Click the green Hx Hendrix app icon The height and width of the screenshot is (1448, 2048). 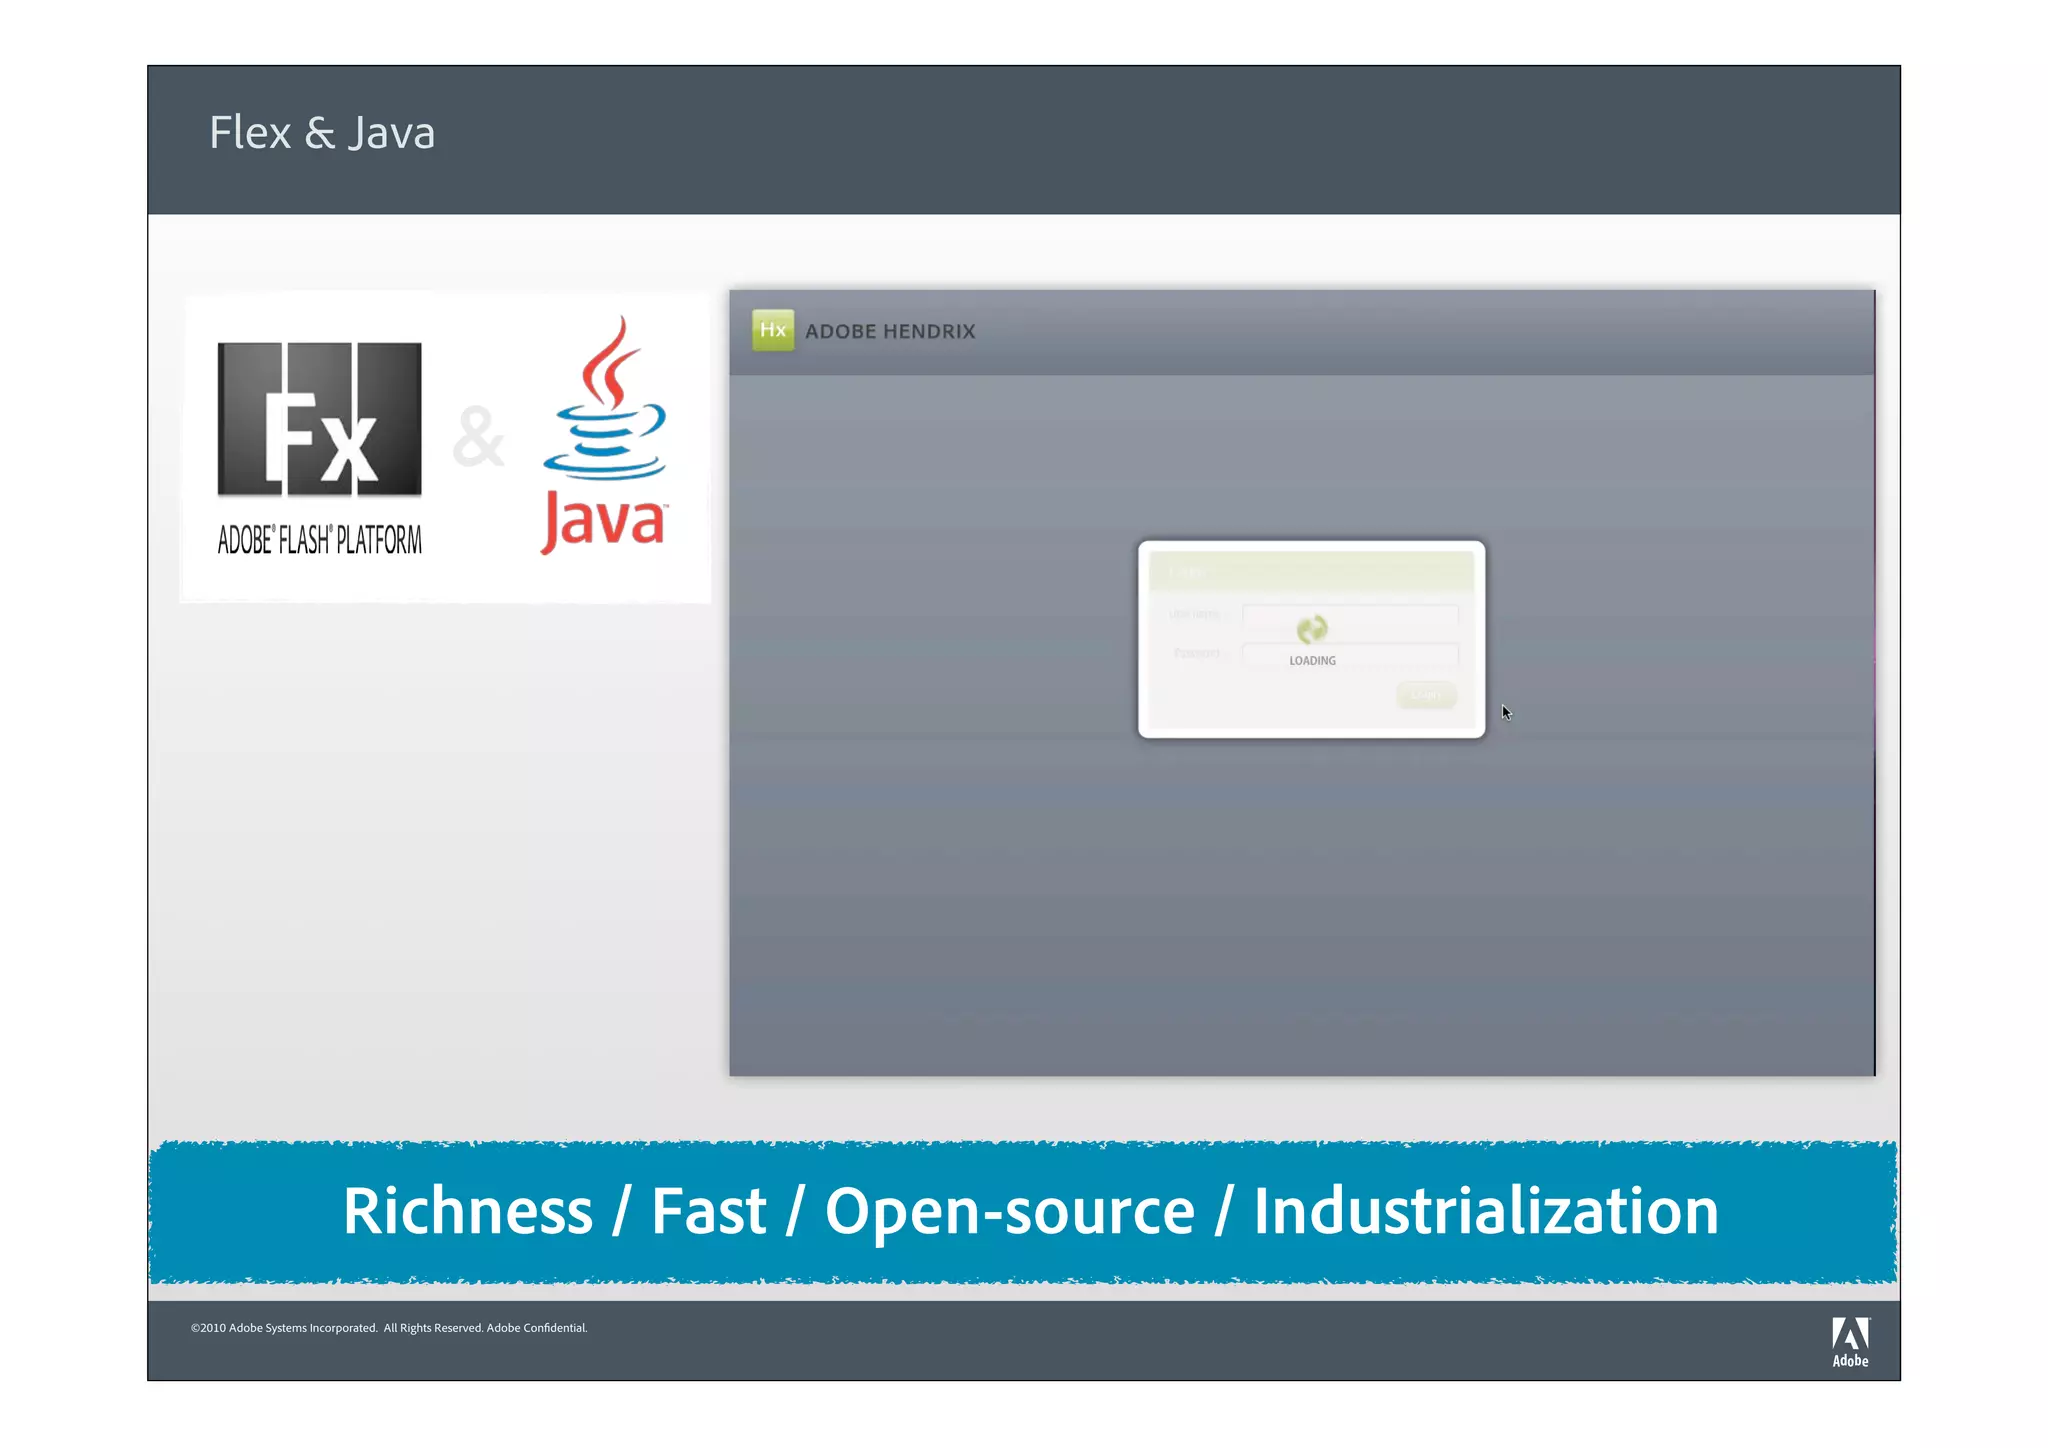pyautogui.click(x=773, y=330)
